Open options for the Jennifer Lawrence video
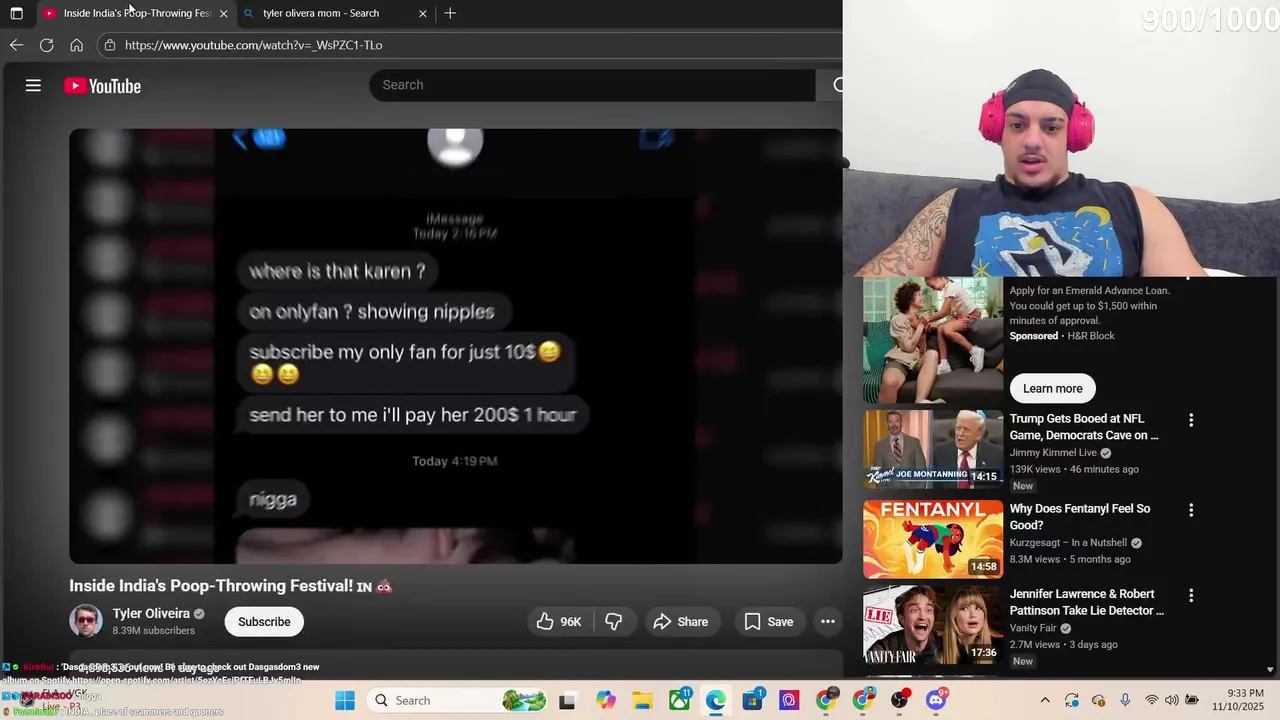 1191,595
